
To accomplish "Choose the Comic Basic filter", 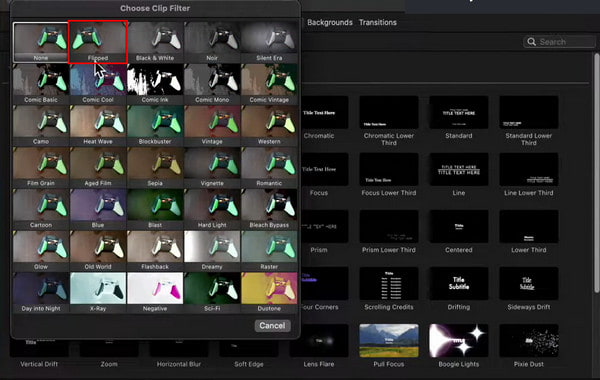I will (41, 84).
